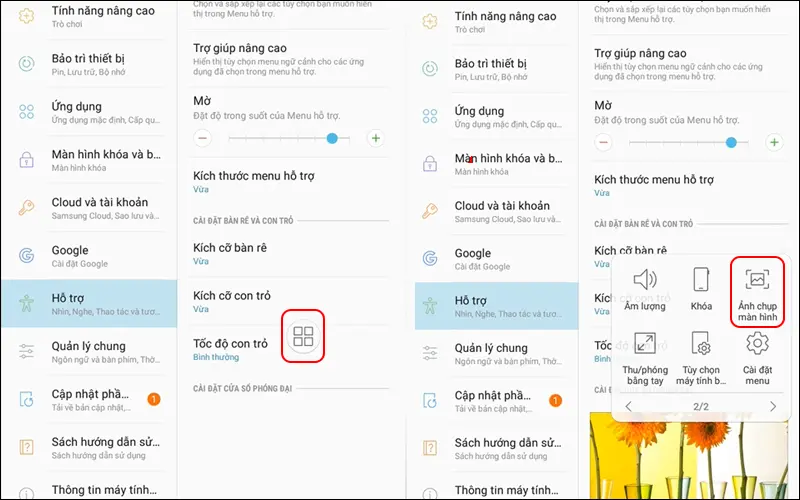Select Ảnh chụp màn hình in assistant menu
Screen dimensions: 800x500
click(757, 292)
